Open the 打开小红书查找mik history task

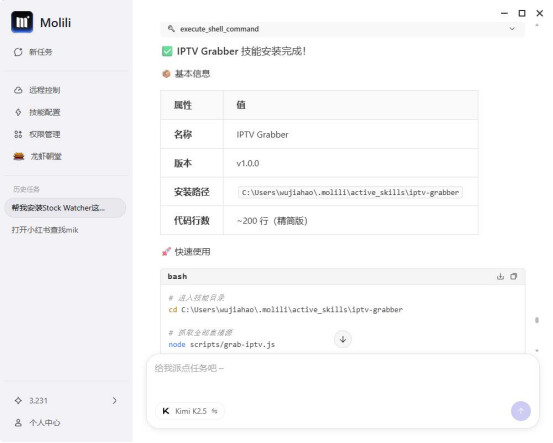(x=45, y=230)
